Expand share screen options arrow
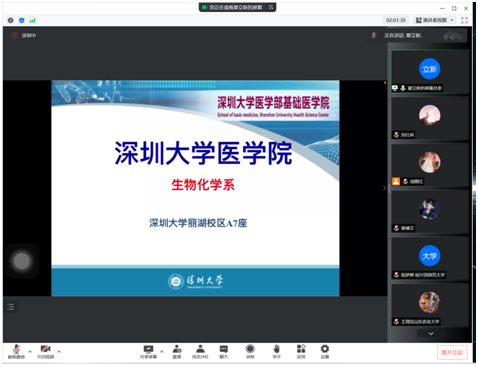Image resolution: width=478 pixels, height=366 pixels. pos(162,351)
